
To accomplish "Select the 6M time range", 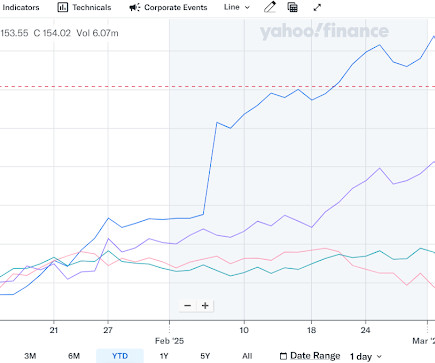I will click(74, 356).
